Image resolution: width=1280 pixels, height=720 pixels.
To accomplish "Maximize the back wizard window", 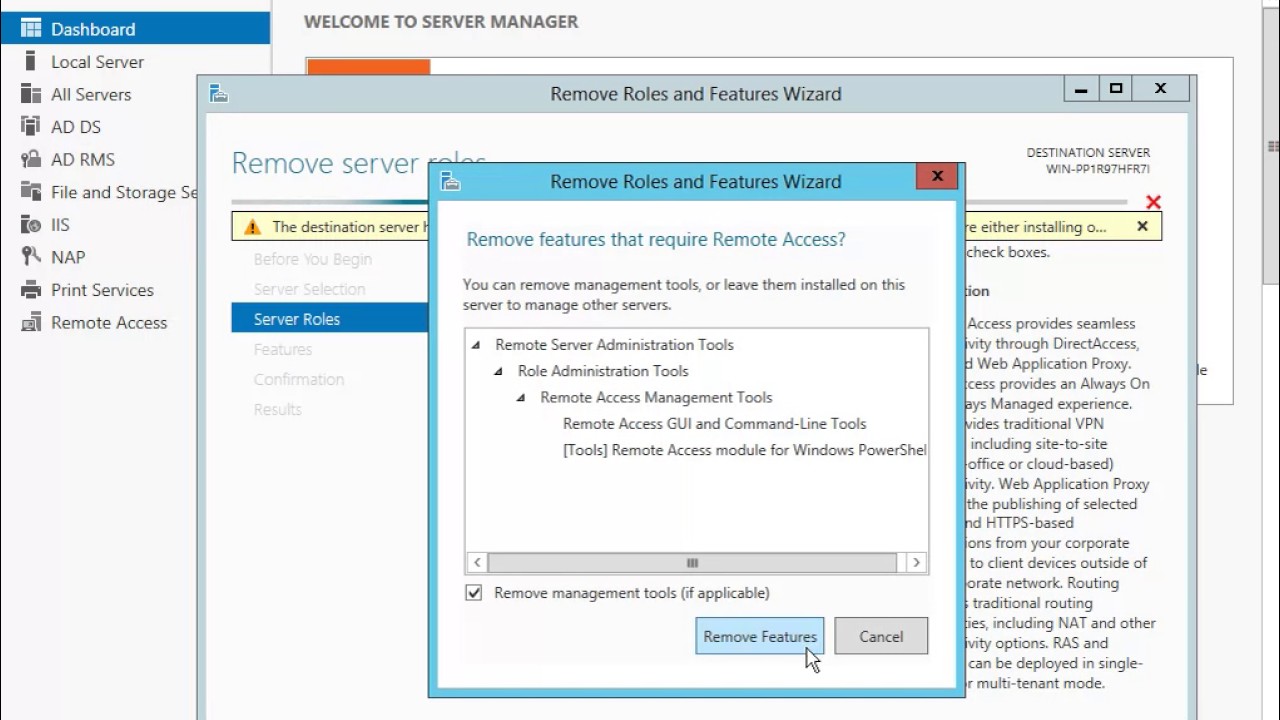I will coord(1116,88).
